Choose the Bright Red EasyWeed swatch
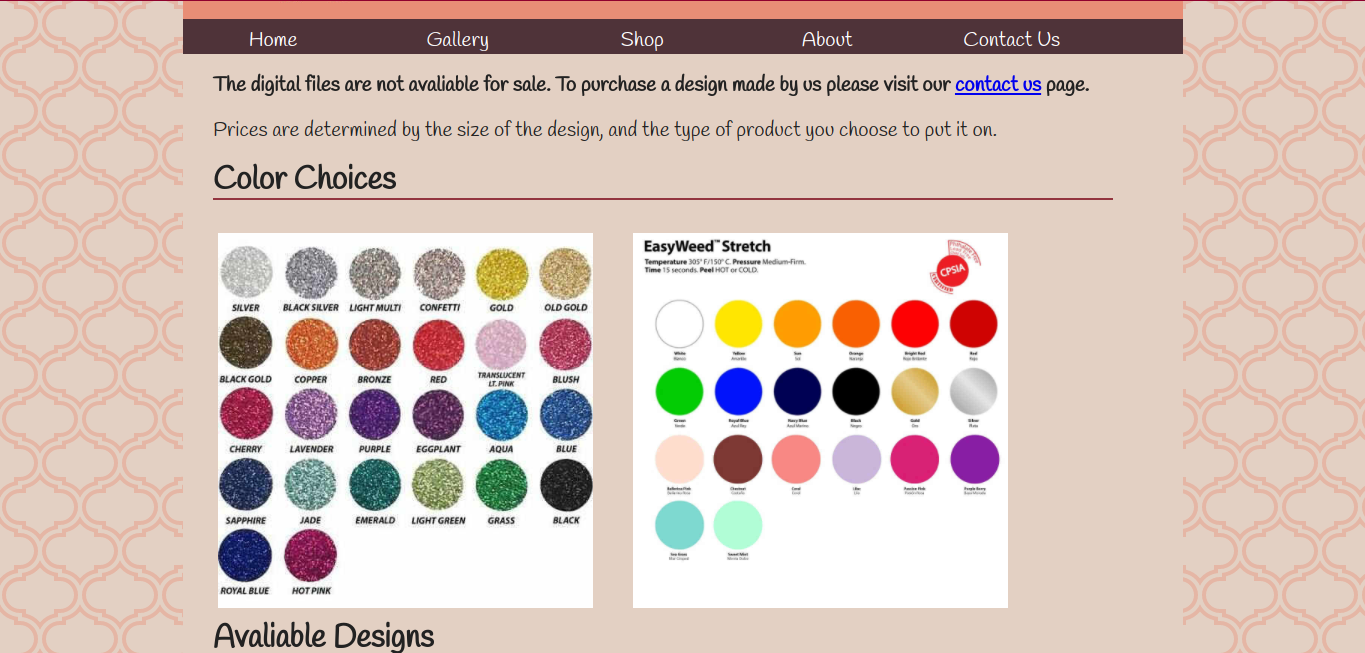 915,324
